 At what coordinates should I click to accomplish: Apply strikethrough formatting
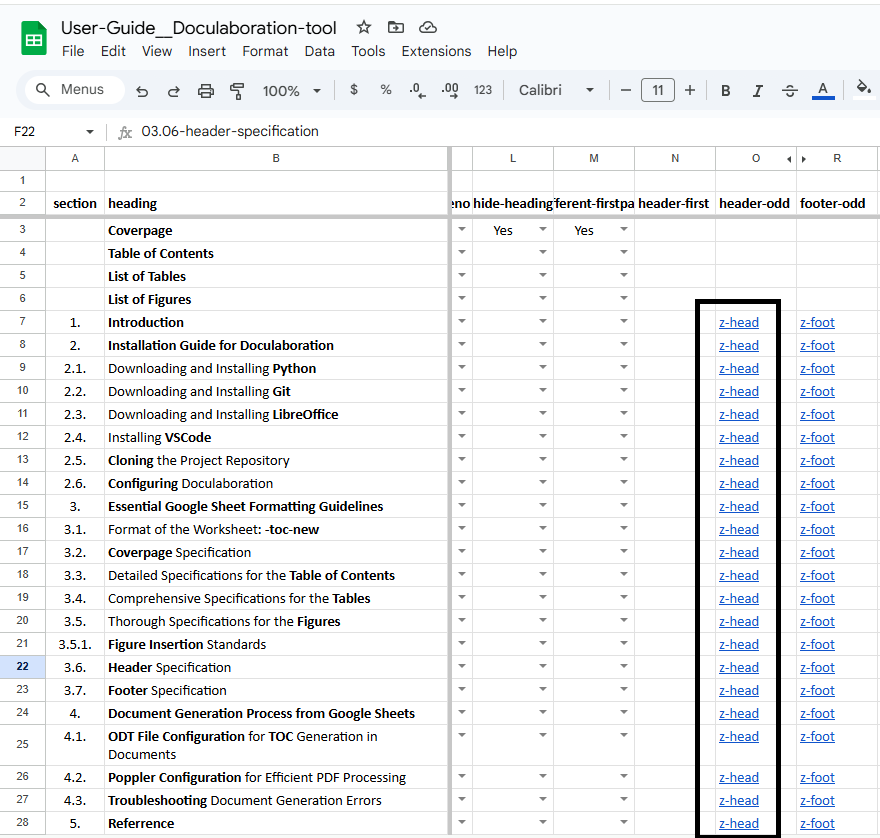pos(790,90)
